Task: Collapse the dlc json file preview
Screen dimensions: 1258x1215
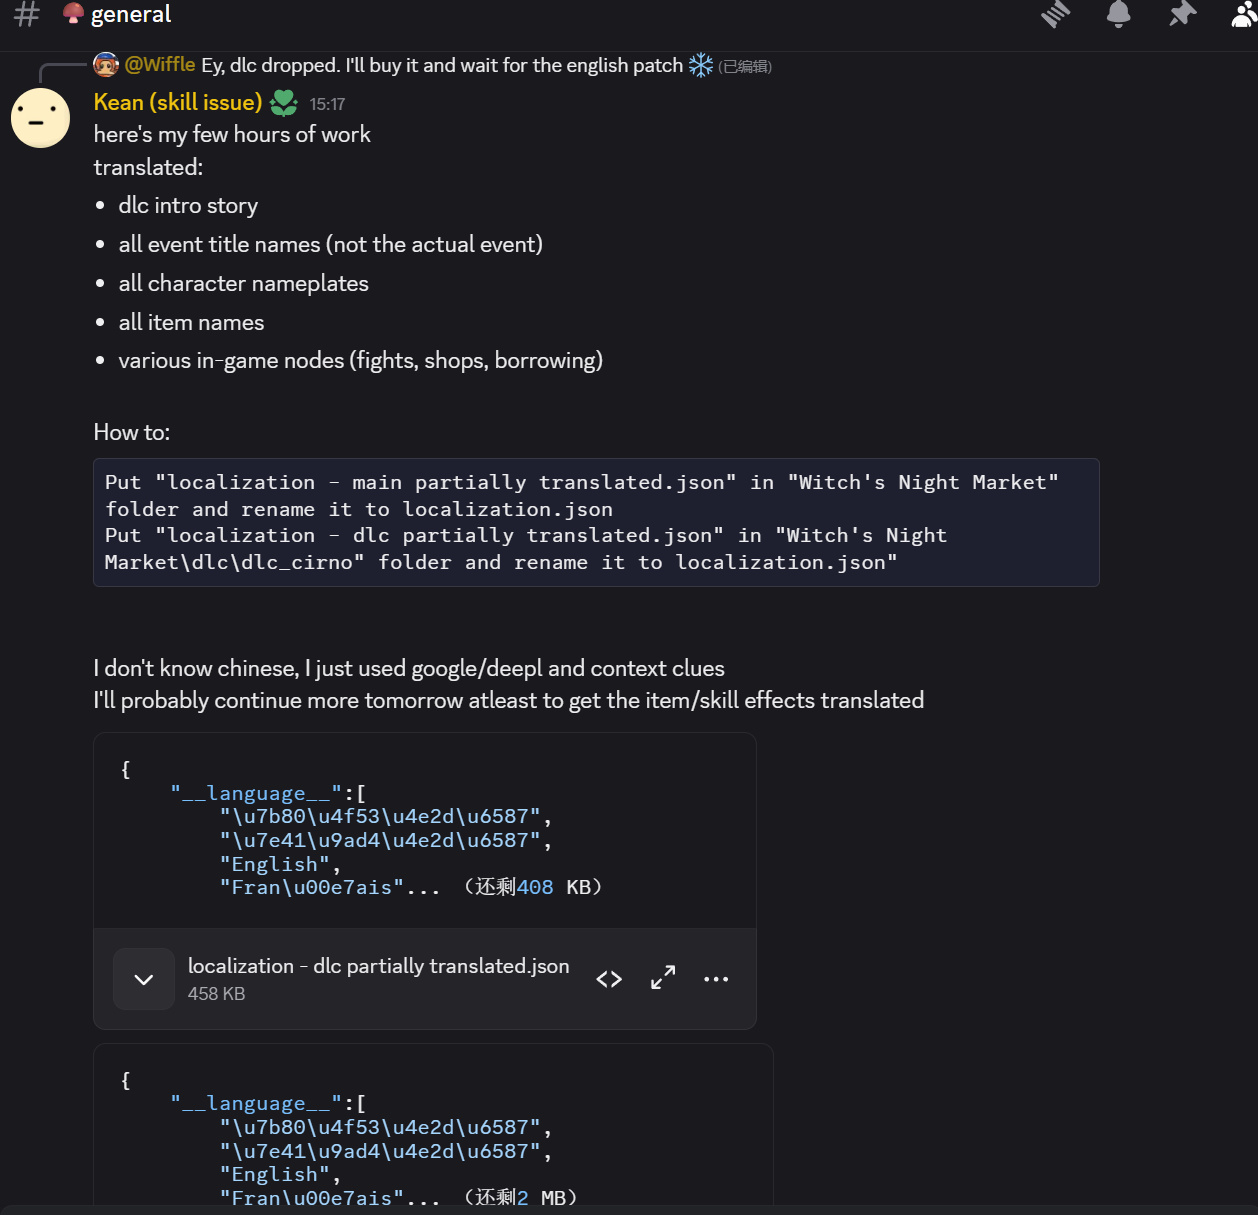Action: tap(144, 980)
